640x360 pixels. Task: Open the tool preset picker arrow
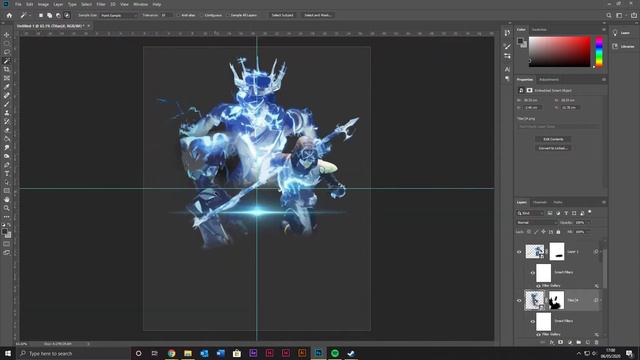pyautogui.click(x=30, y=15)
